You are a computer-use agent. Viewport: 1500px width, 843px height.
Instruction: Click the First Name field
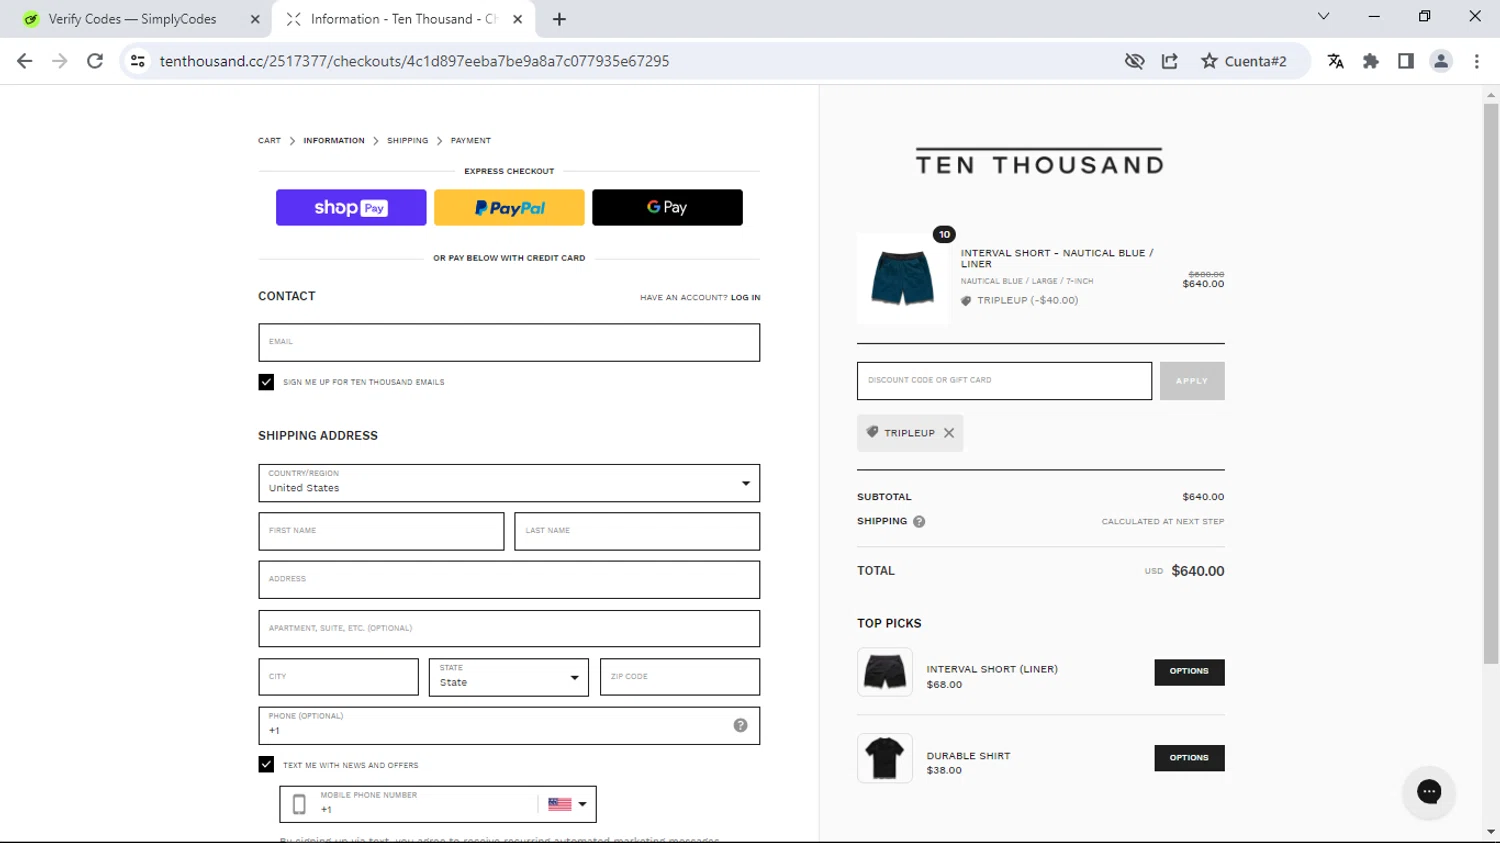pyautogui.click(x=381, y=531)
